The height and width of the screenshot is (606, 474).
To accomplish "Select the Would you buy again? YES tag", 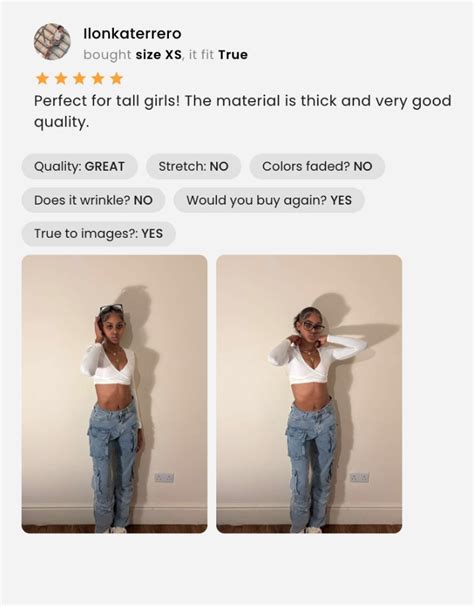I will pyautogui.click(x=269, y=200).
